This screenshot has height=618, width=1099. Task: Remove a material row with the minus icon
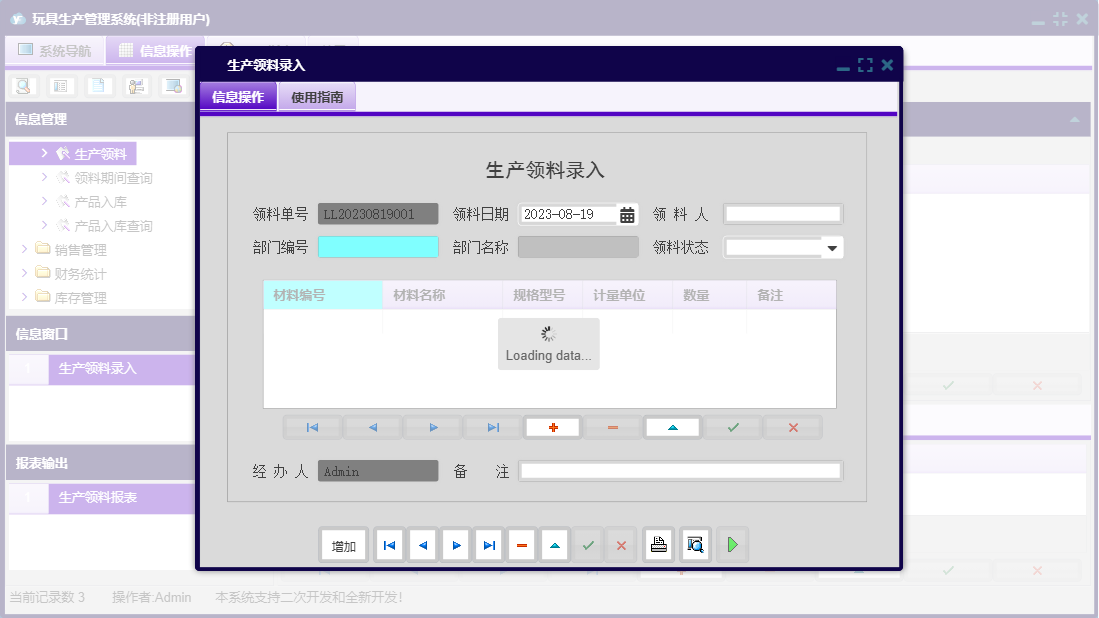click(x=612, y=427)
